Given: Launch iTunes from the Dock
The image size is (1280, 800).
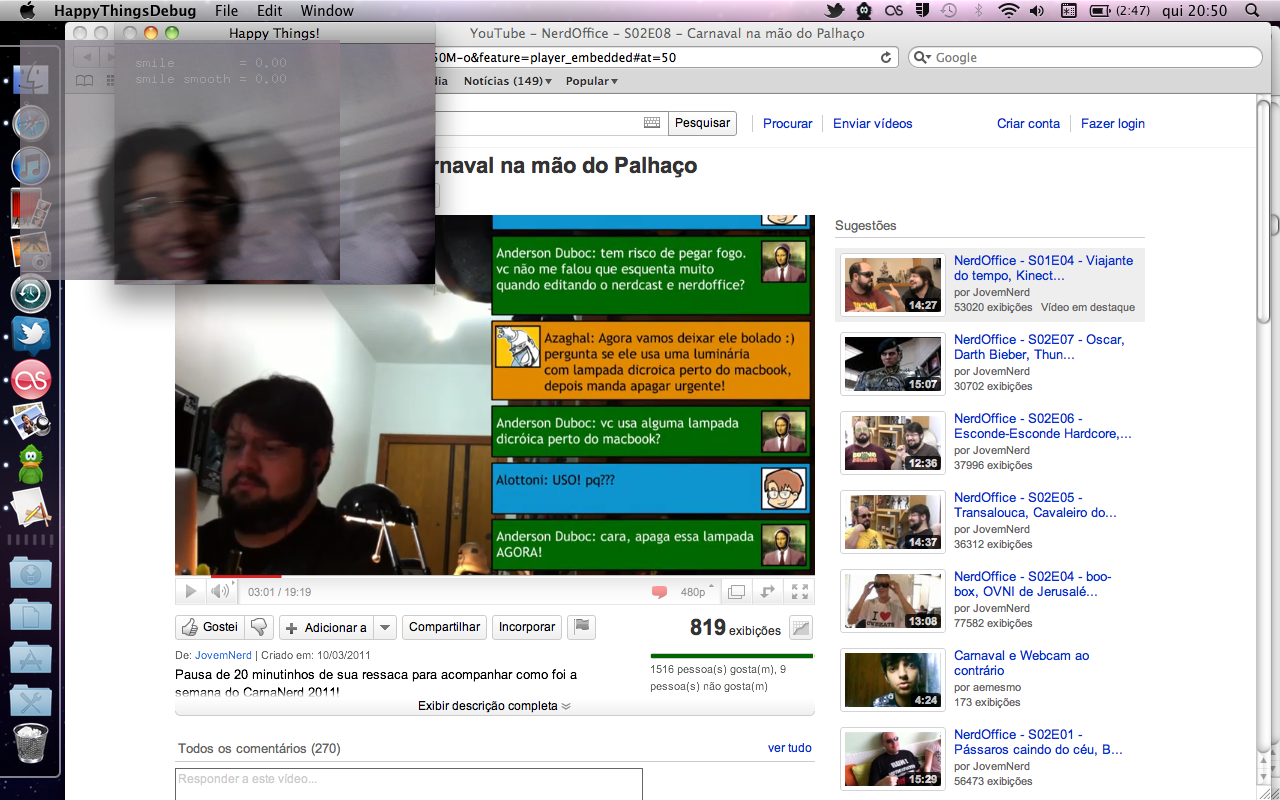Looking at the screenshot, I should point(31,167).
